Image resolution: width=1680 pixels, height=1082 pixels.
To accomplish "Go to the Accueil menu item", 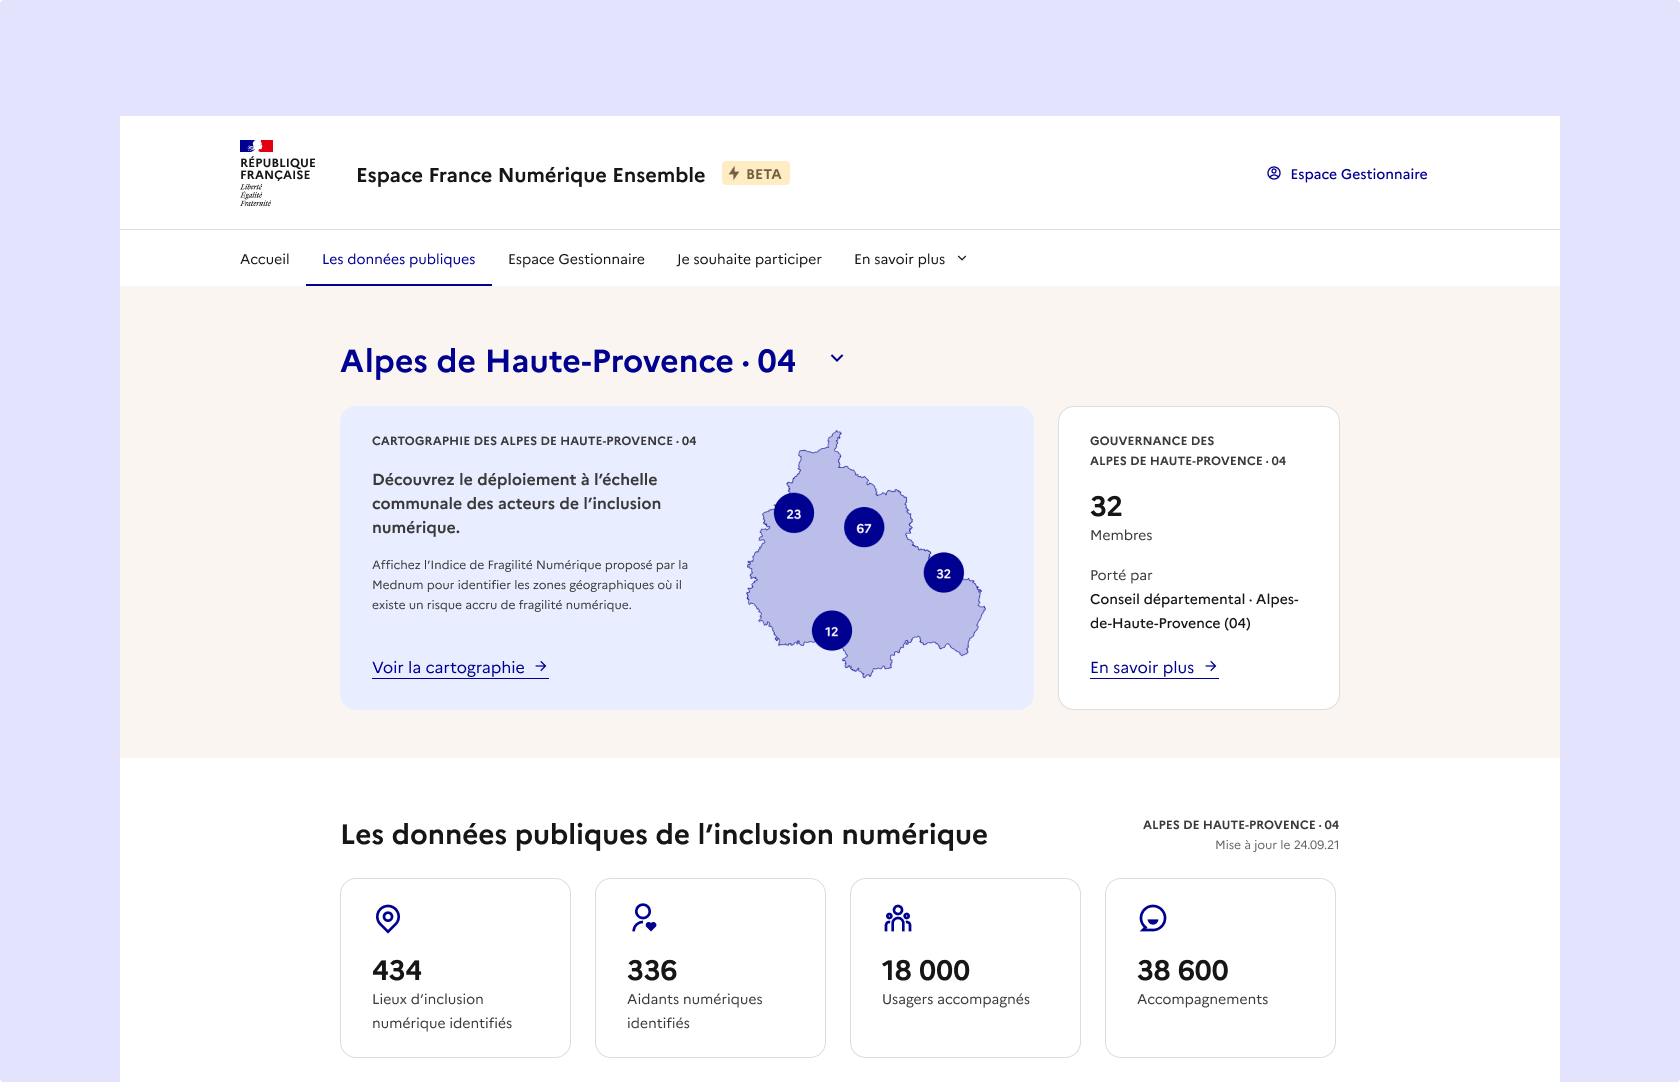I will pyautogui.click(x=264, y=259).
